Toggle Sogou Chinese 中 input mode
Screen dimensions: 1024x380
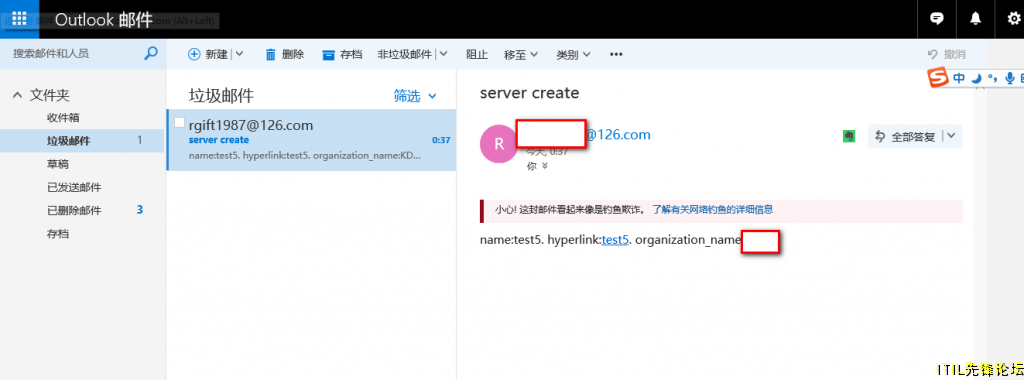coord(959,78)
